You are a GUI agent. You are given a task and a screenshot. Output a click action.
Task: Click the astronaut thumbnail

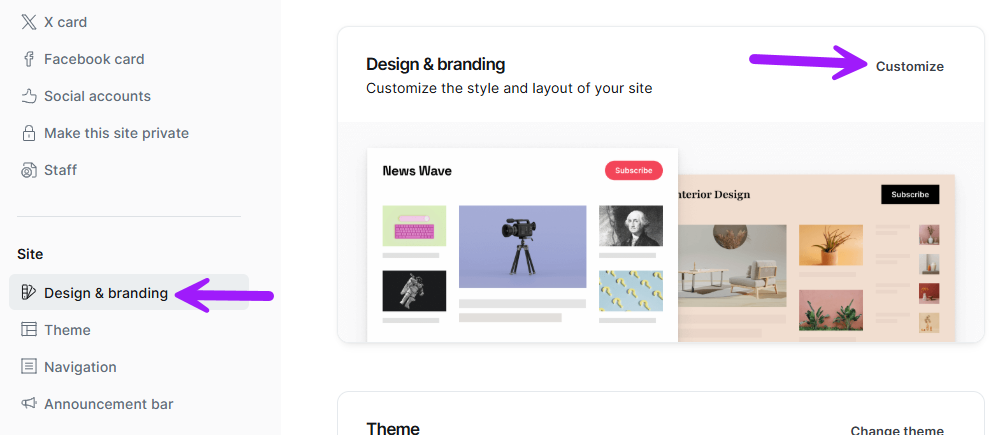(414, 291)
